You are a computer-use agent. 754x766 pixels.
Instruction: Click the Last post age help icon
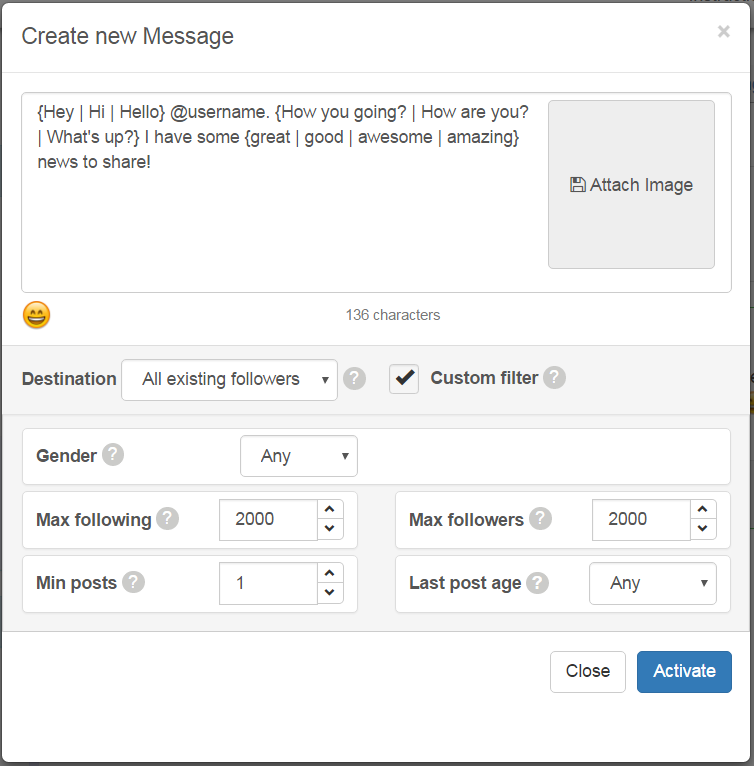(x=538, y=583)
